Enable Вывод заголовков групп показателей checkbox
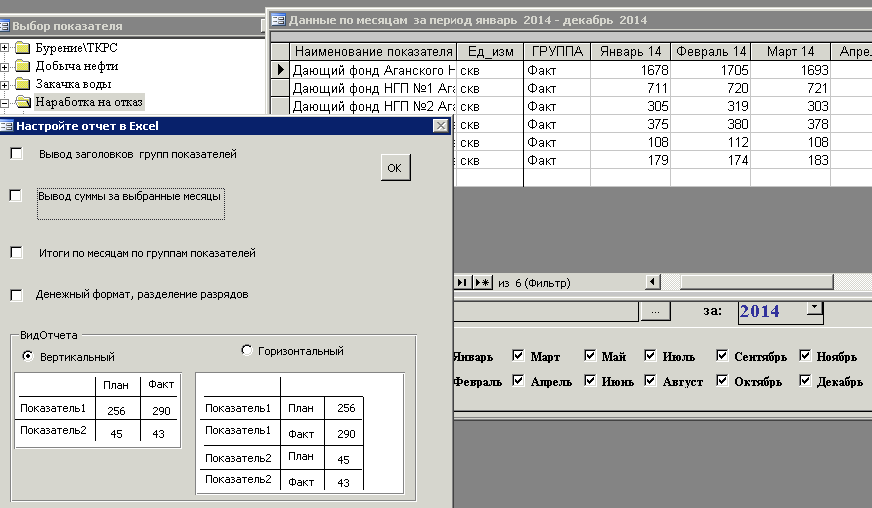Screen dimensions: 872x508 pos(17,154)
